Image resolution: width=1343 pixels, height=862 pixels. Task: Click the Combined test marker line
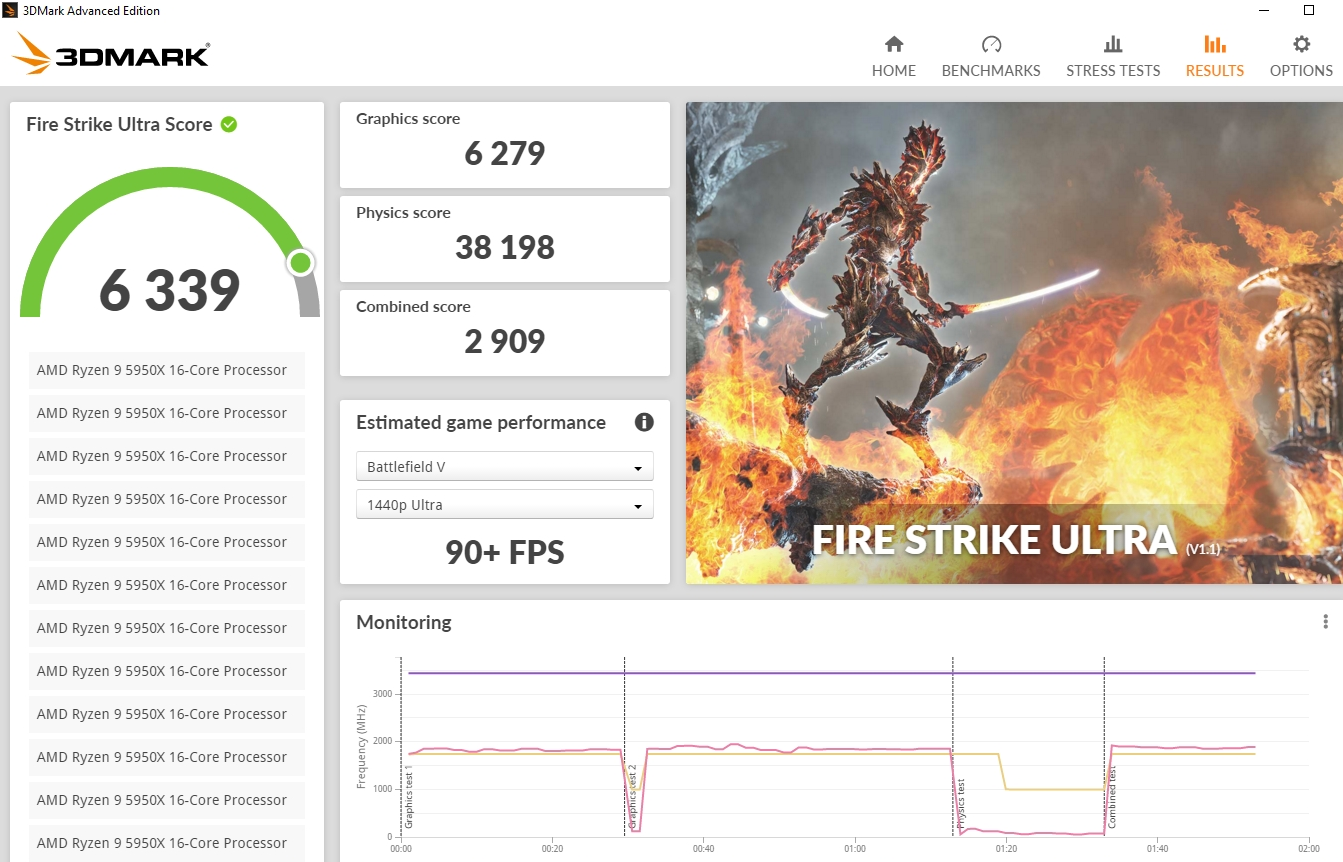1104,746
